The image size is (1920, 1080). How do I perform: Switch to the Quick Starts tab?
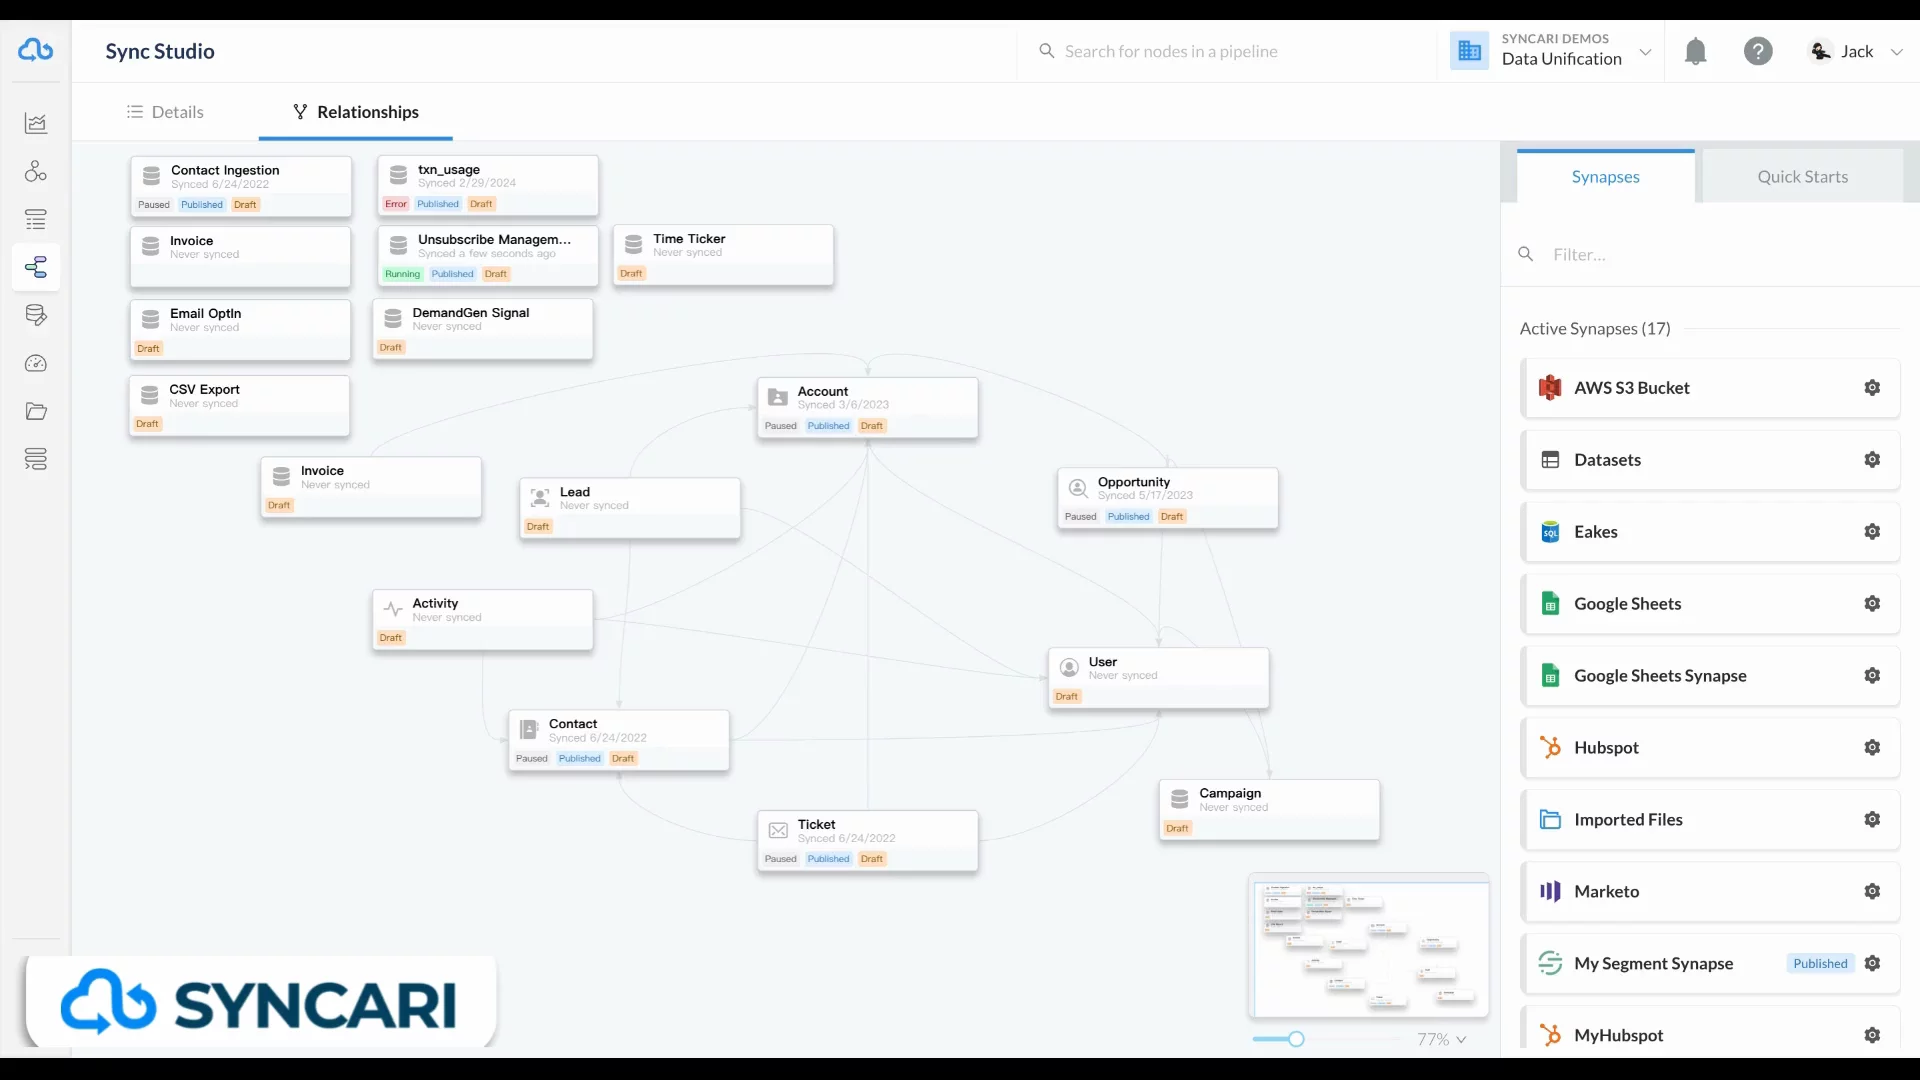point(1802,177)
